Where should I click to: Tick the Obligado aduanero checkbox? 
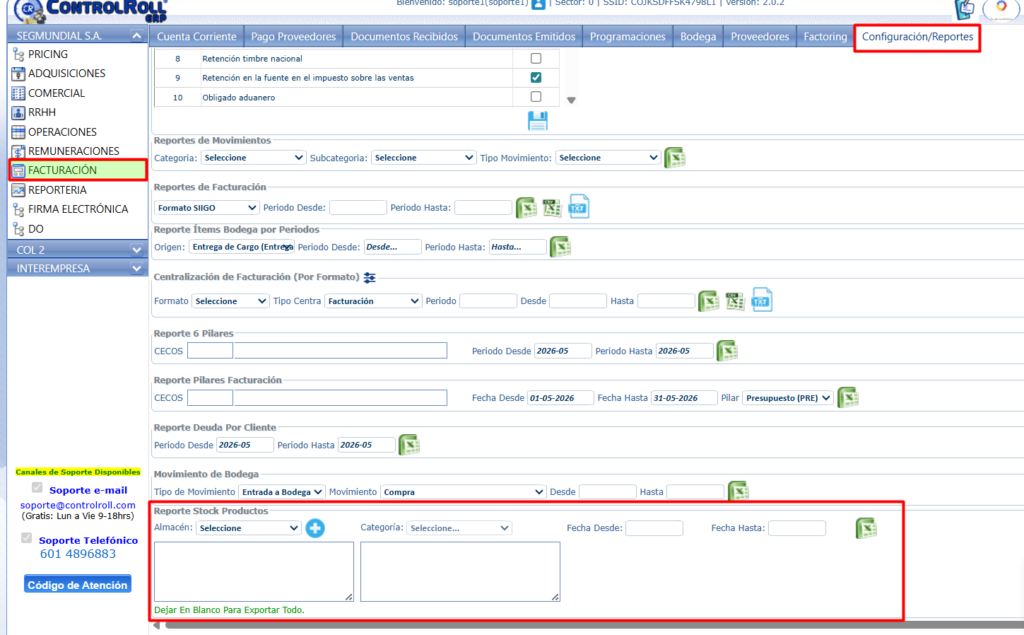point(536,97)
